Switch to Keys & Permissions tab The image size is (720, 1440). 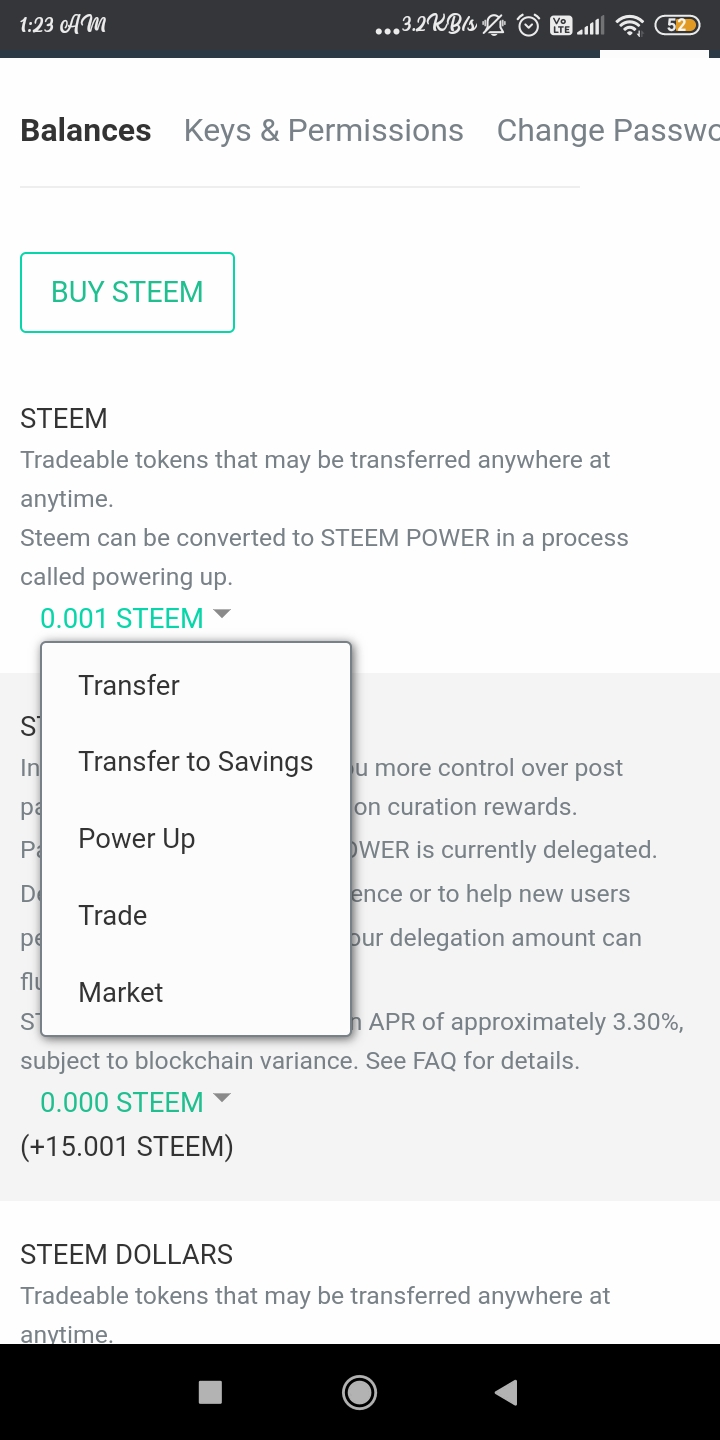pyautogui.click(x=324, y=131)
